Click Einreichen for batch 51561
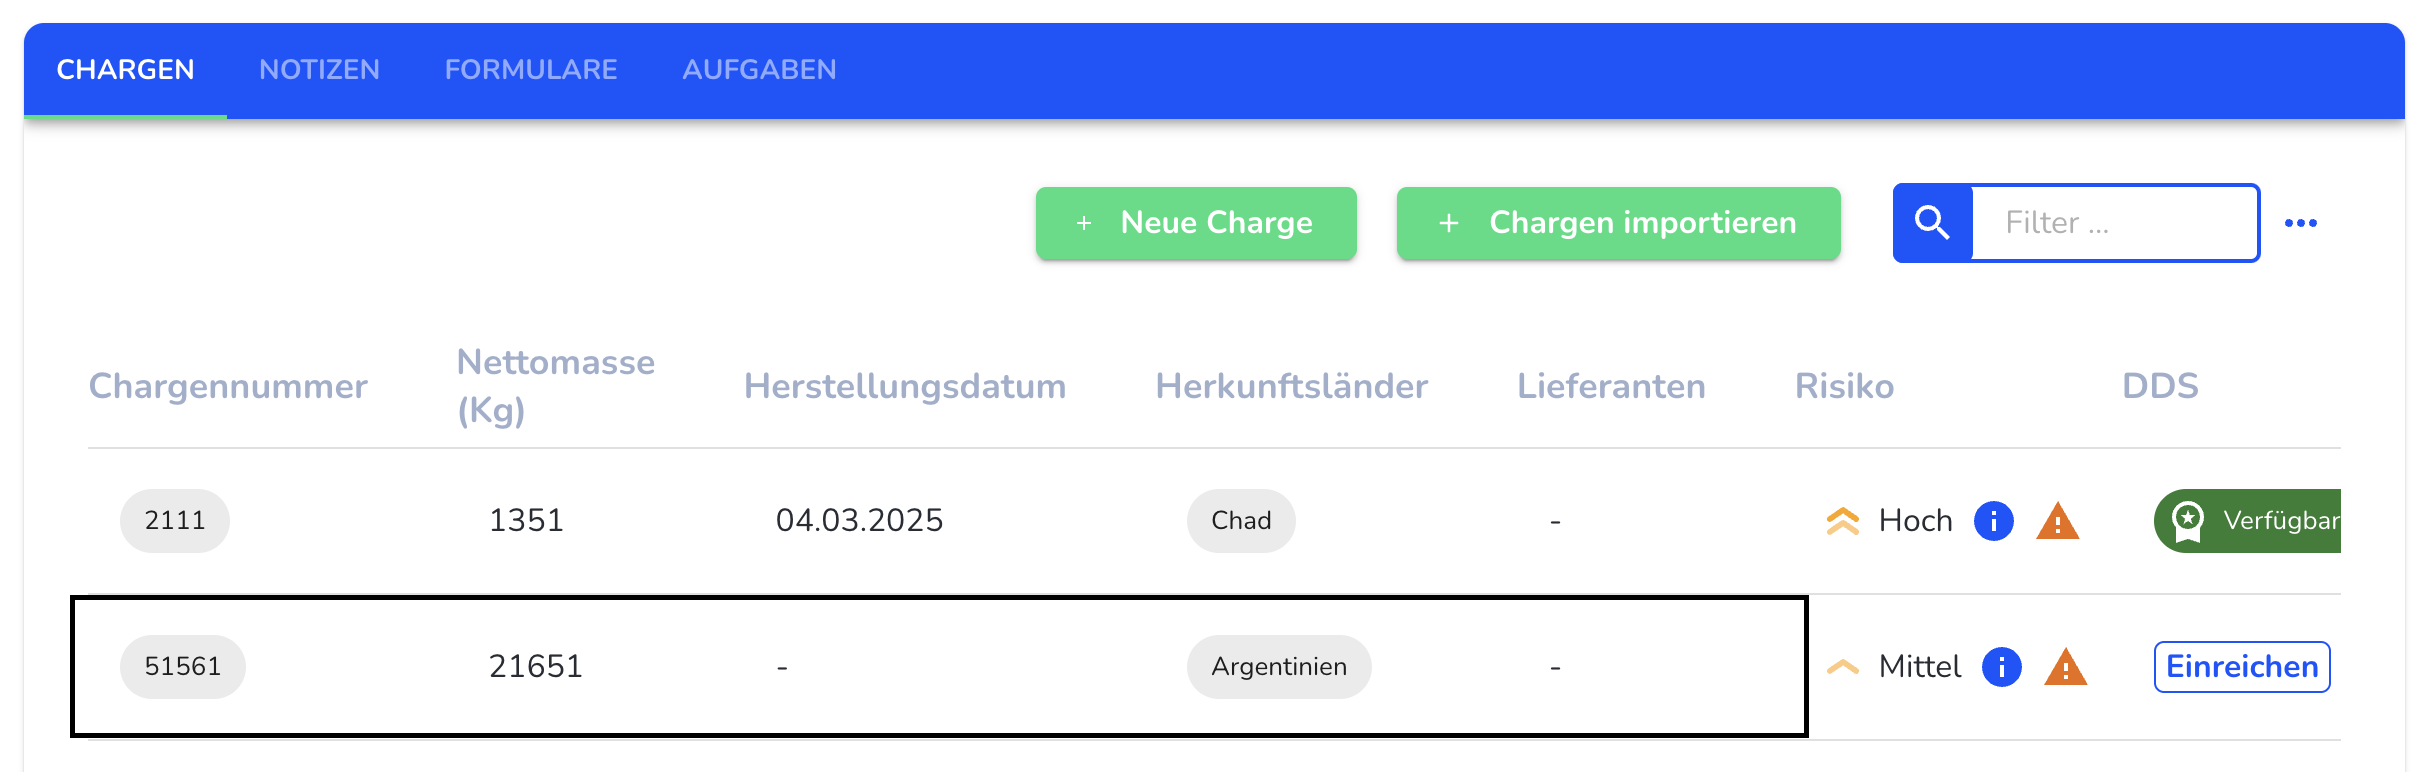The image size is (2420, 772). (2241, 667)
